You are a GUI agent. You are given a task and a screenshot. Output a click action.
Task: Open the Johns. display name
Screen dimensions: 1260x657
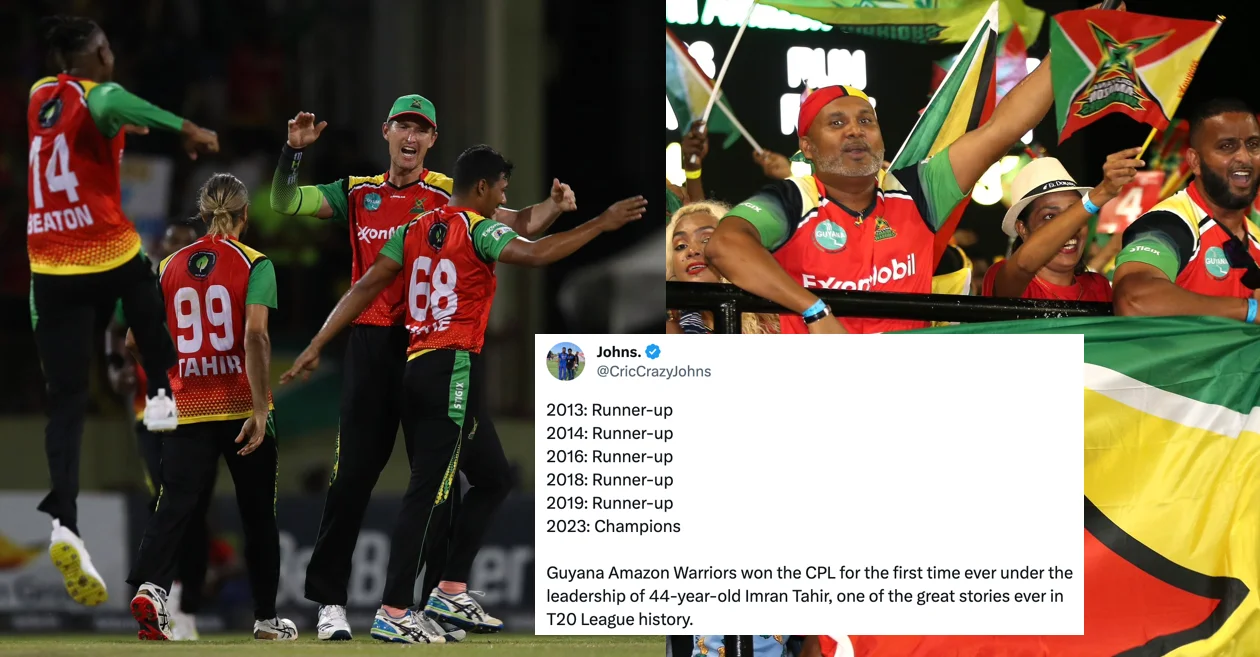pyautogui.click(x=618, y=351)
